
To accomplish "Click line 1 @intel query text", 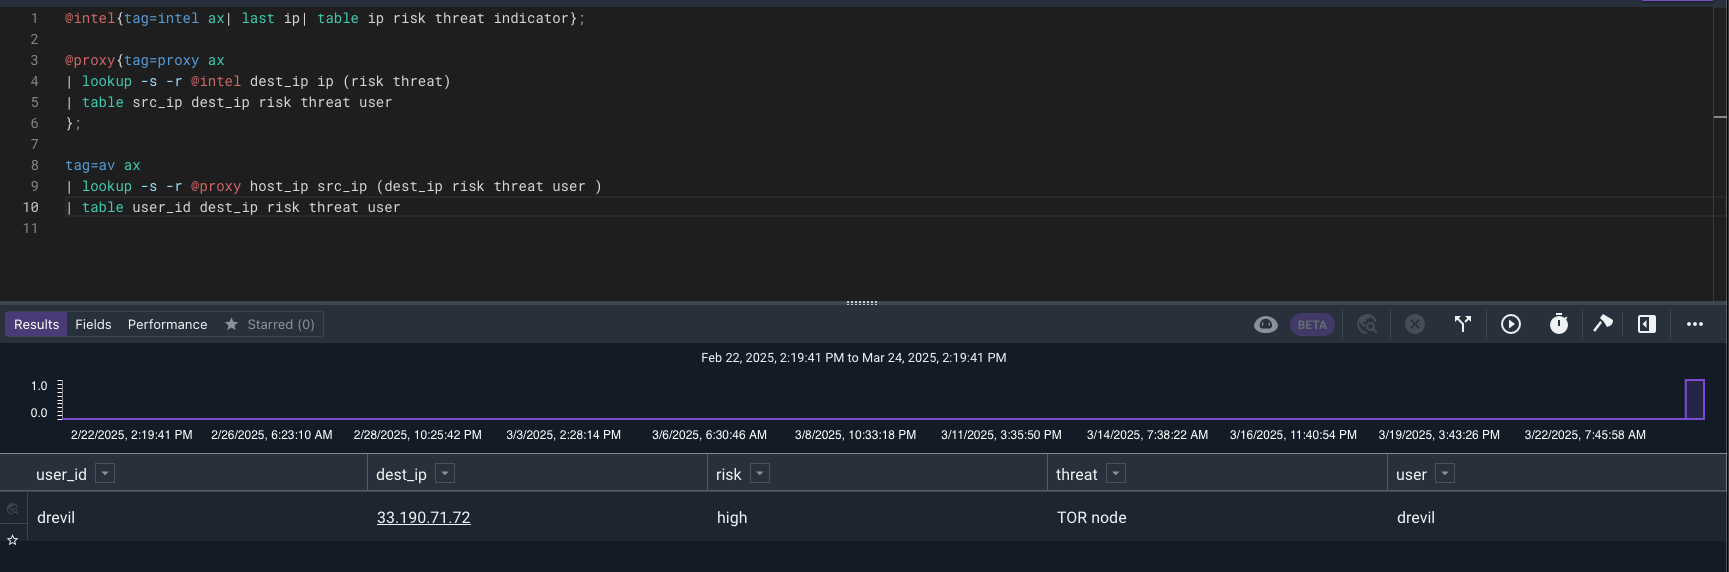I will click(325, 18).
